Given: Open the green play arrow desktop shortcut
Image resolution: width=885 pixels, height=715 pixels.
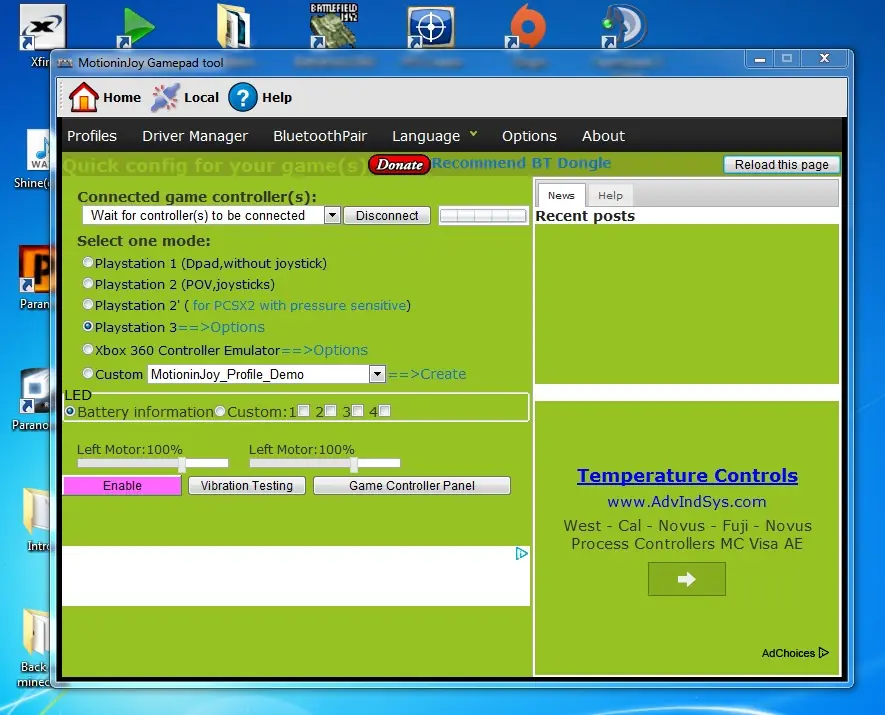Looking at the screenshot, I should [x=136, y=27].
